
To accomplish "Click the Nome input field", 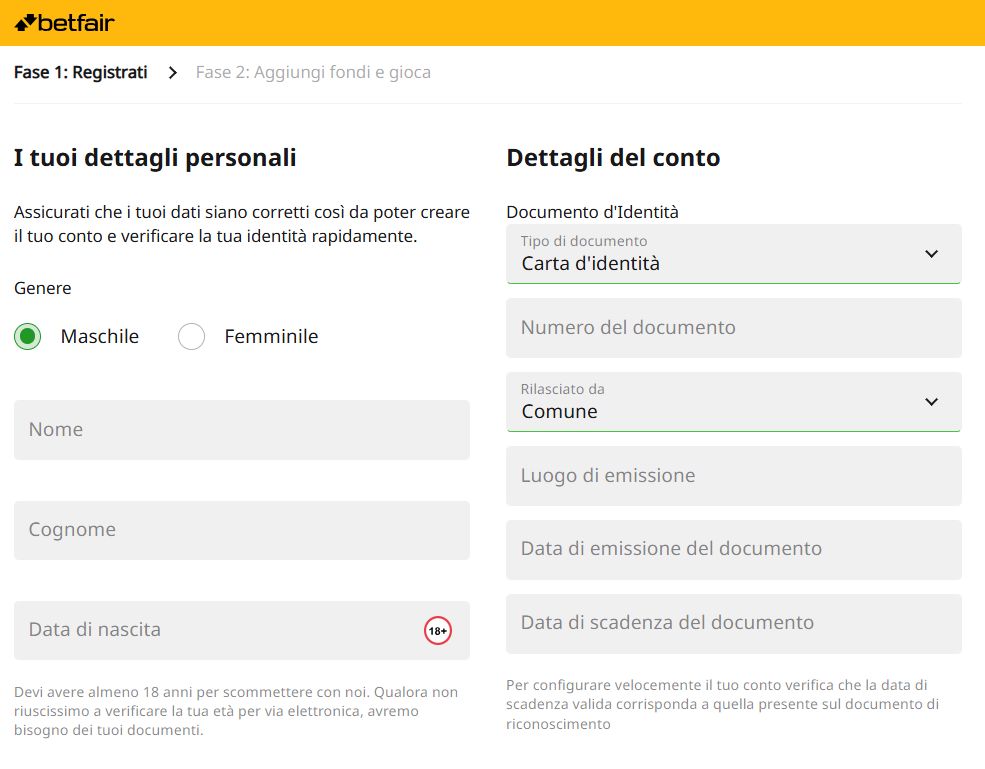I will pos(241,429).
